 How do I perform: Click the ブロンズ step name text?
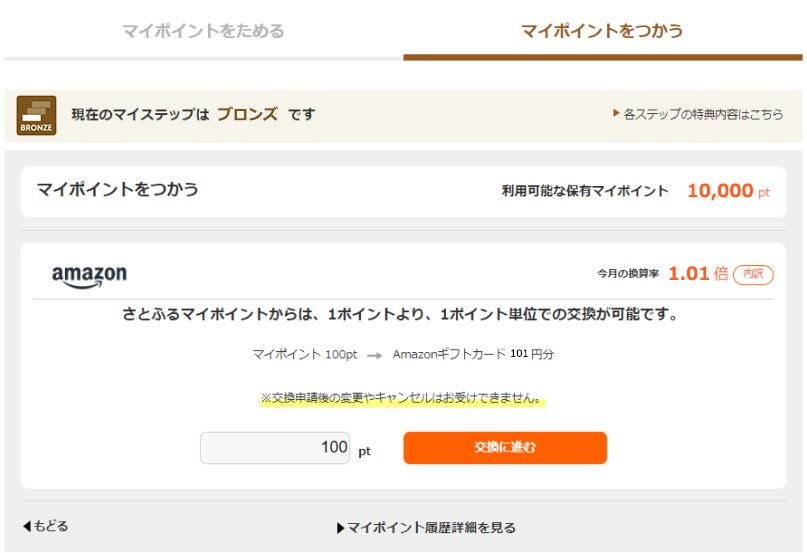247,114
